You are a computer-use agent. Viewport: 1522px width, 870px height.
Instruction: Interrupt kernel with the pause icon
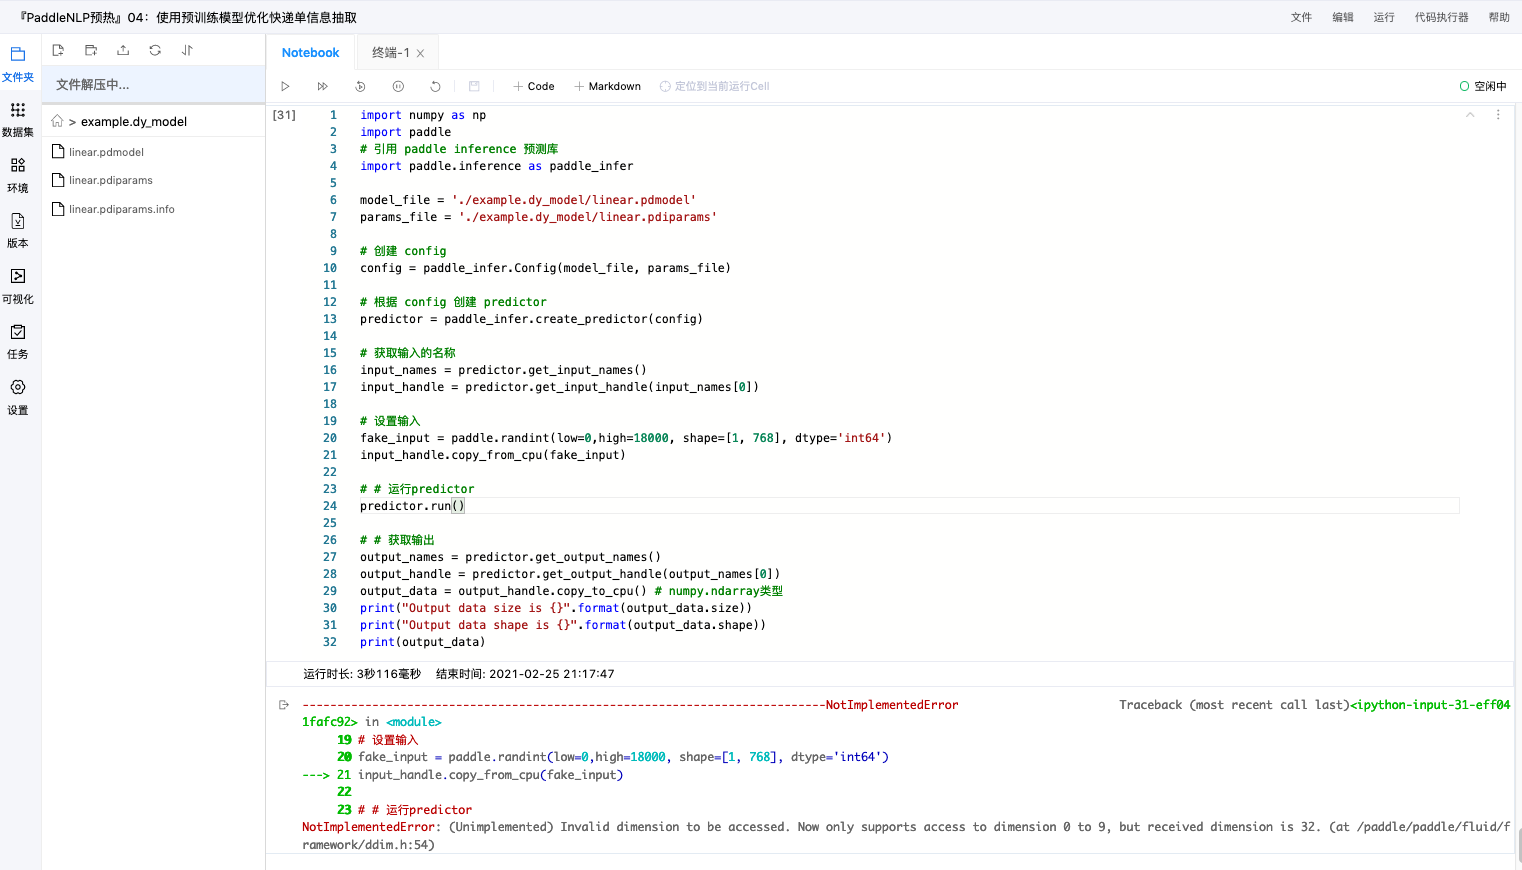[x=397, y=86]
